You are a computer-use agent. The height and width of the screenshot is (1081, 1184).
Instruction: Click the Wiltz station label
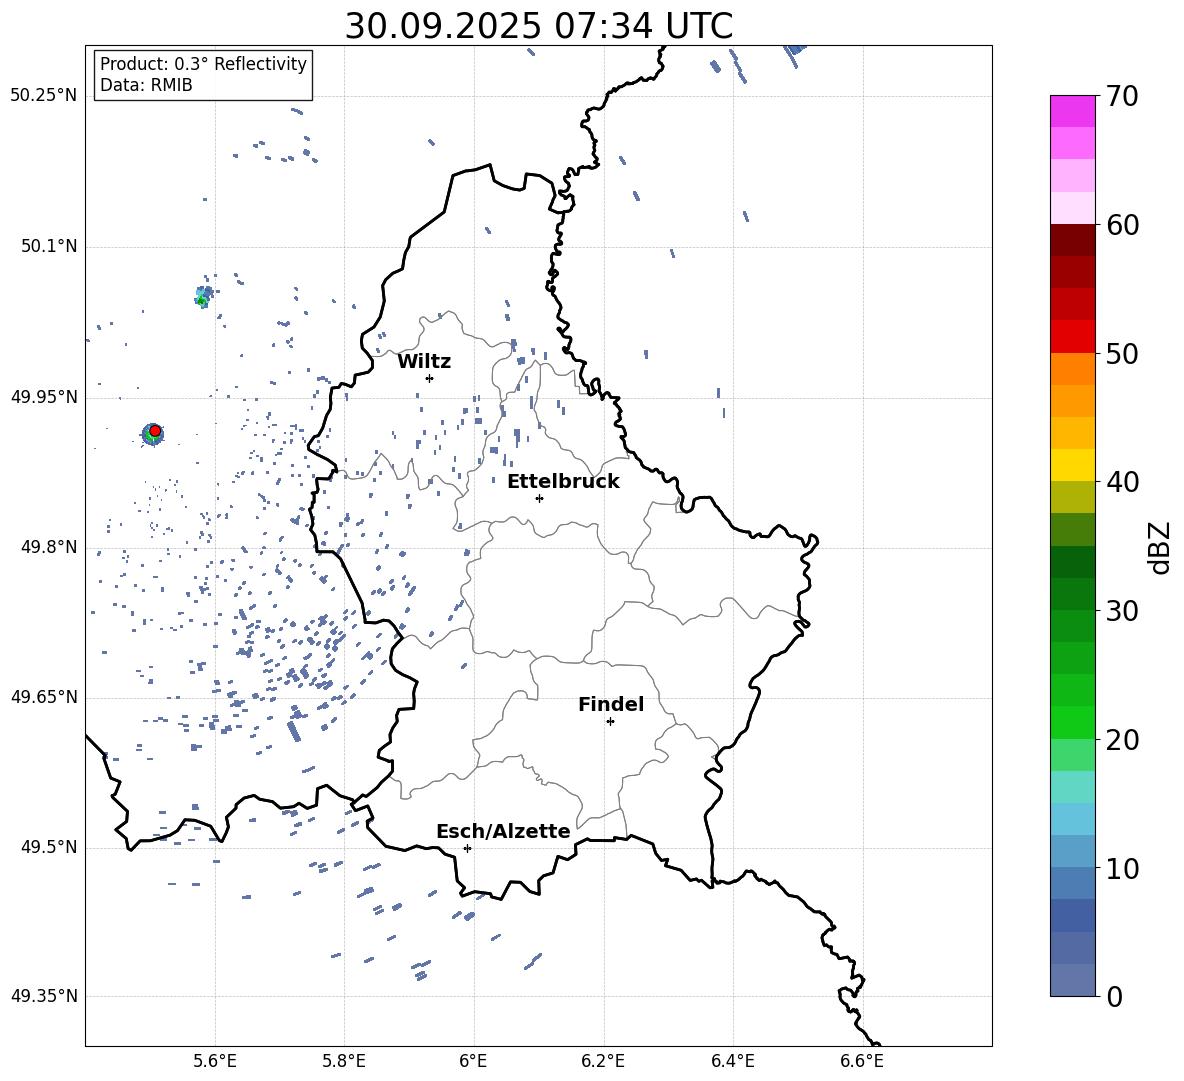tap(424, 362)
